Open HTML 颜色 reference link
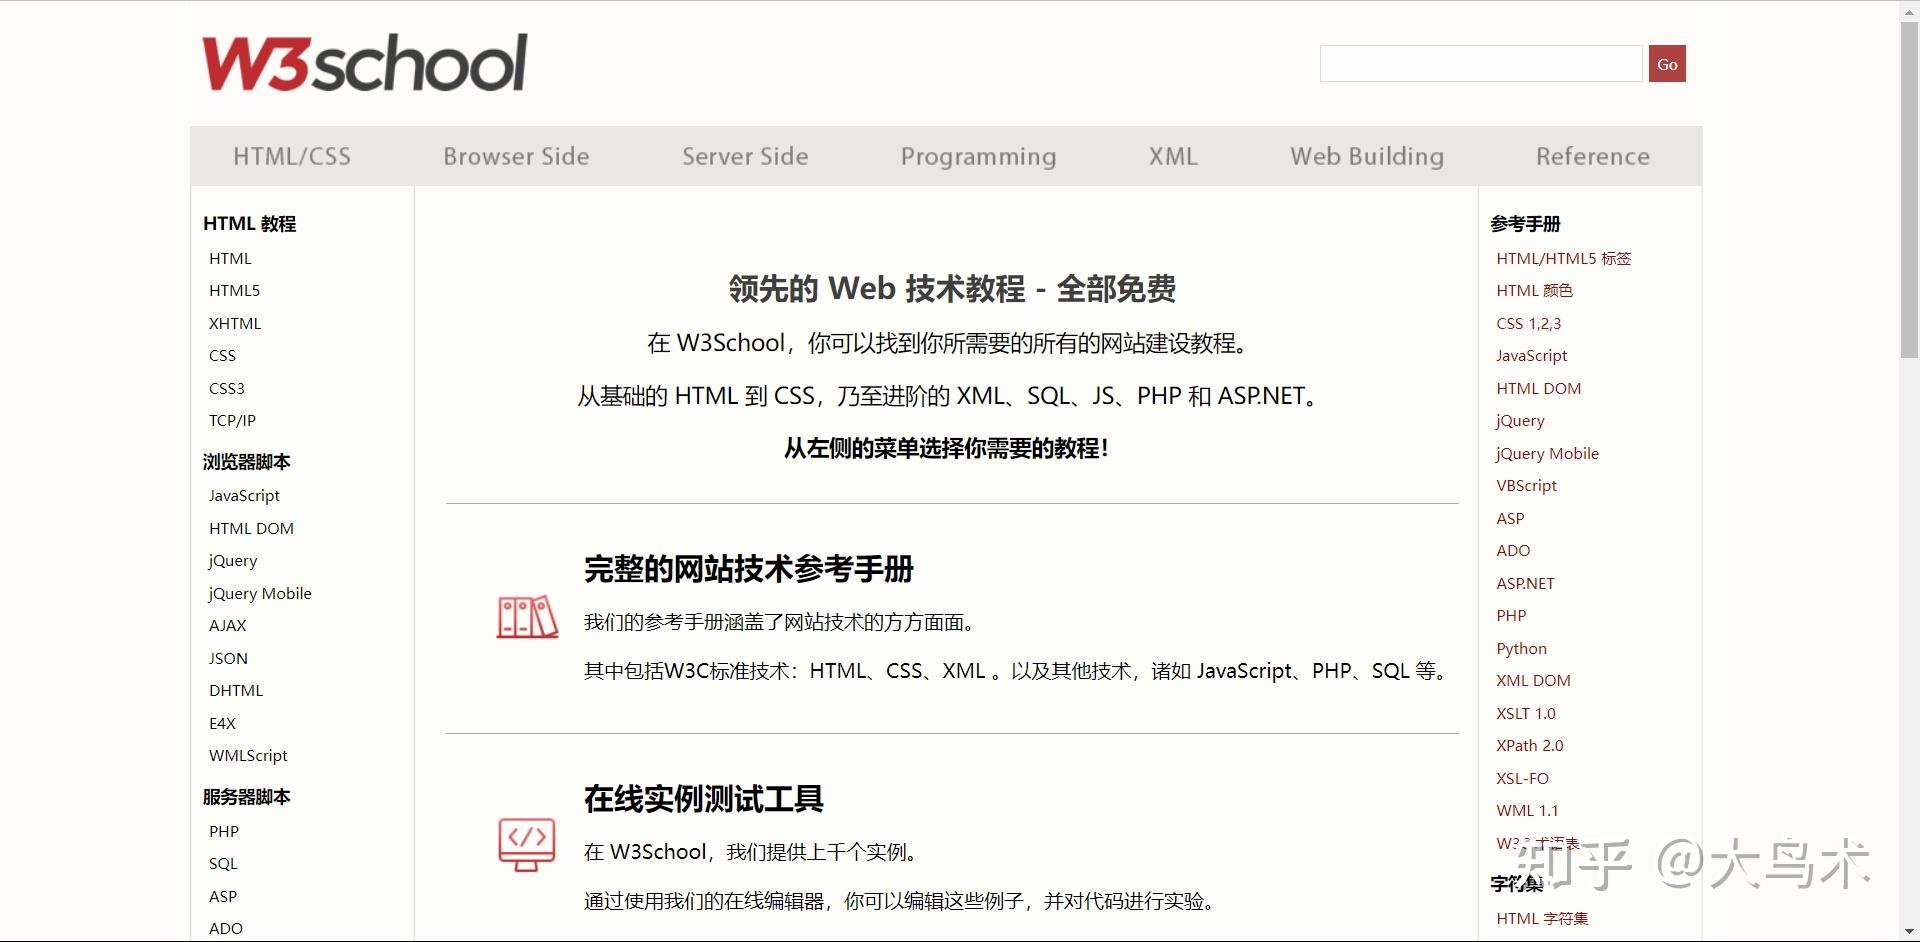The height and width of the screenshot is (942, 1920). (1534, 290)
